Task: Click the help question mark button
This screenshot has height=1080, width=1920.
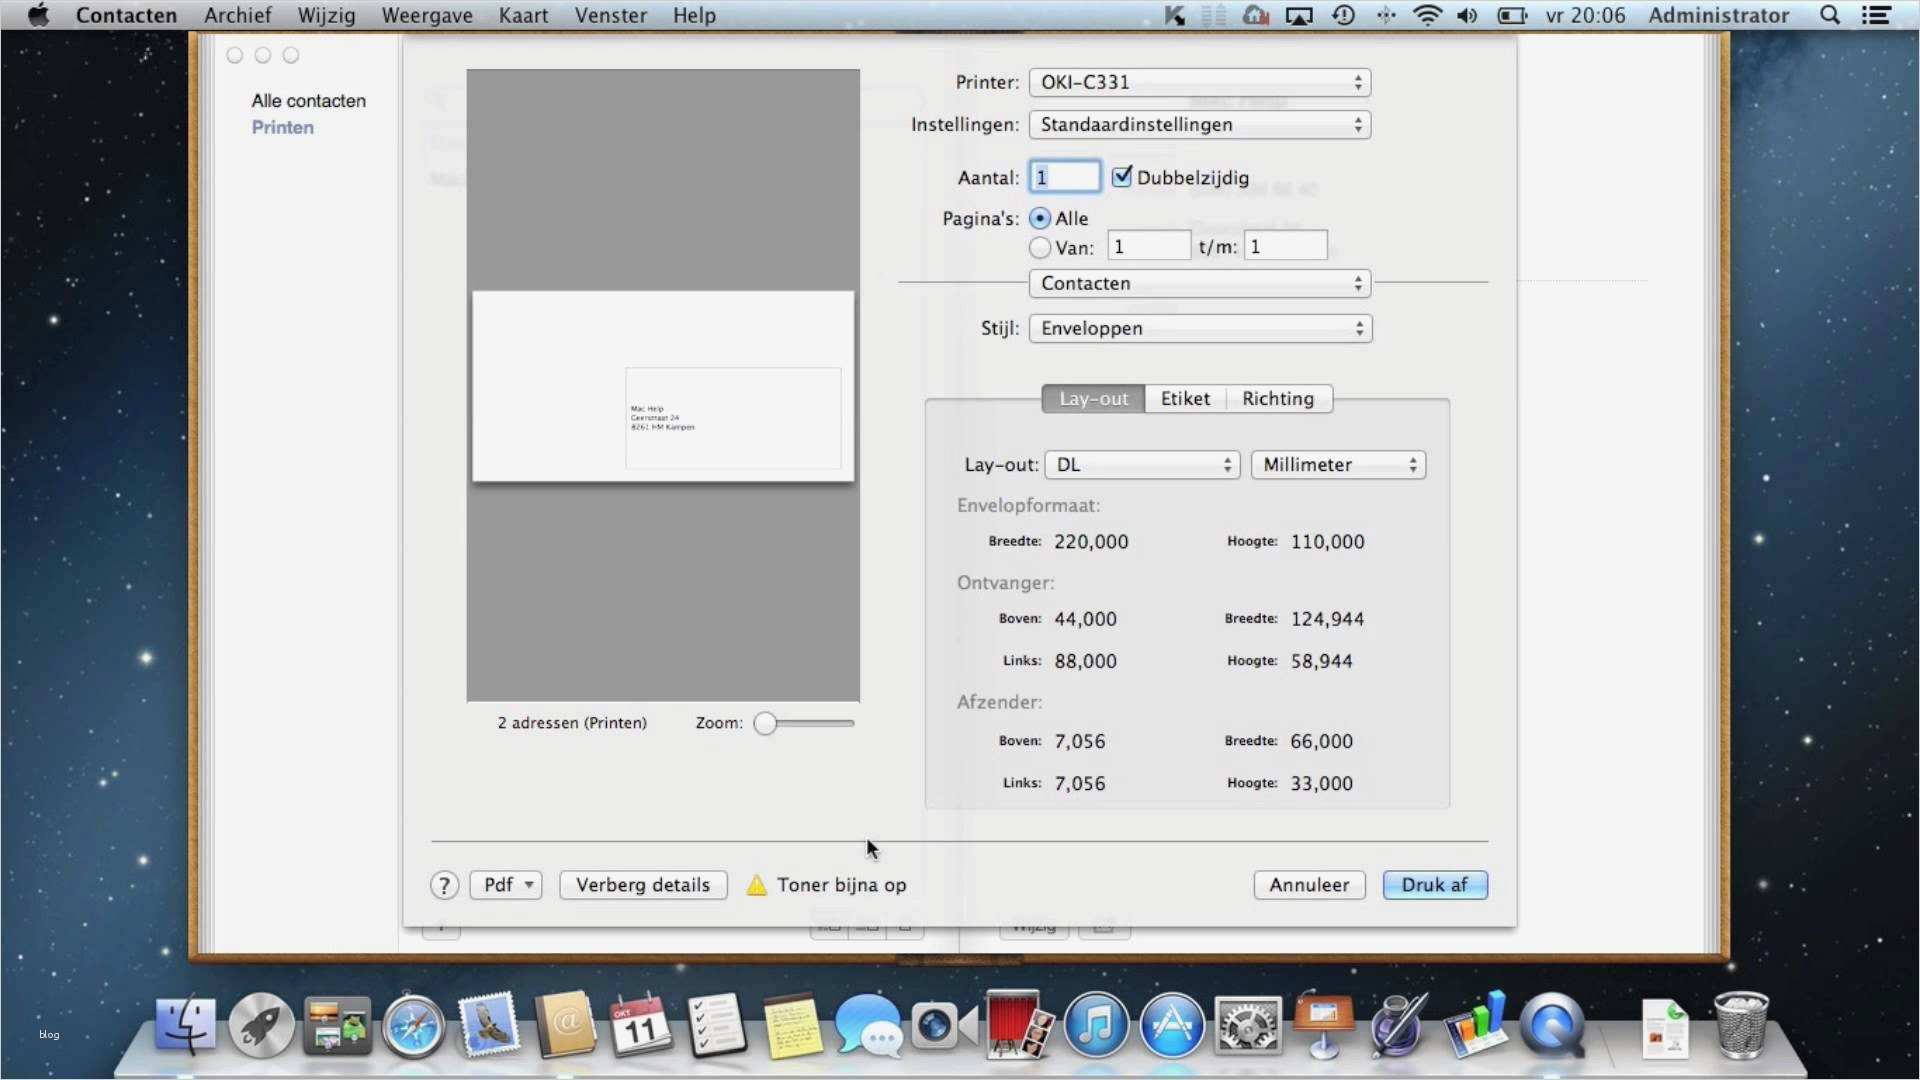Action: click(x=444, y=885)
